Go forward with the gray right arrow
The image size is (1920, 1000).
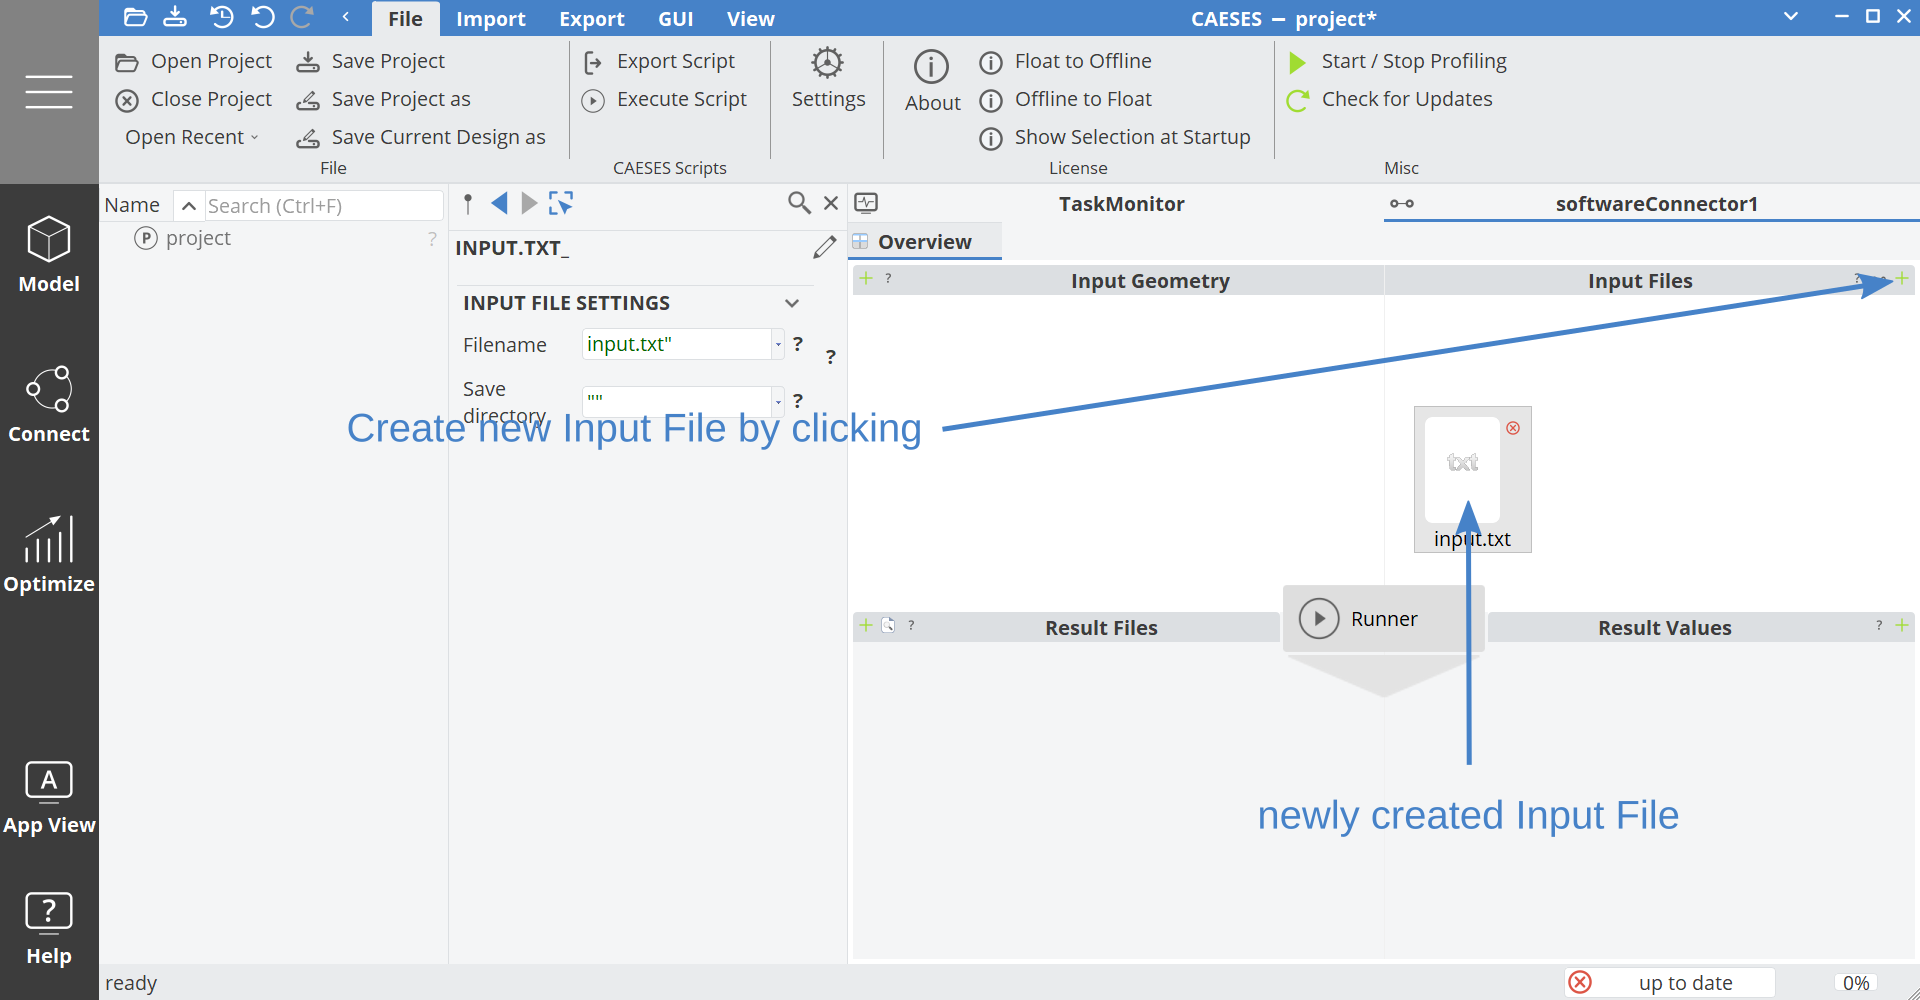click(x=529, y=204)
